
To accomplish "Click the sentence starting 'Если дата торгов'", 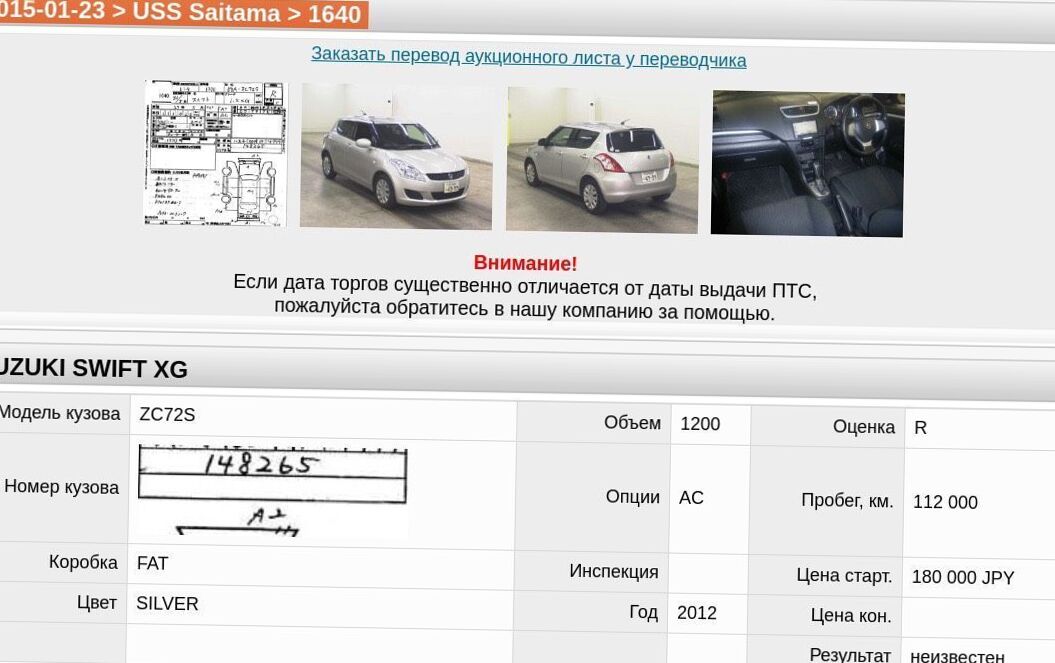I will click(525, 286).
